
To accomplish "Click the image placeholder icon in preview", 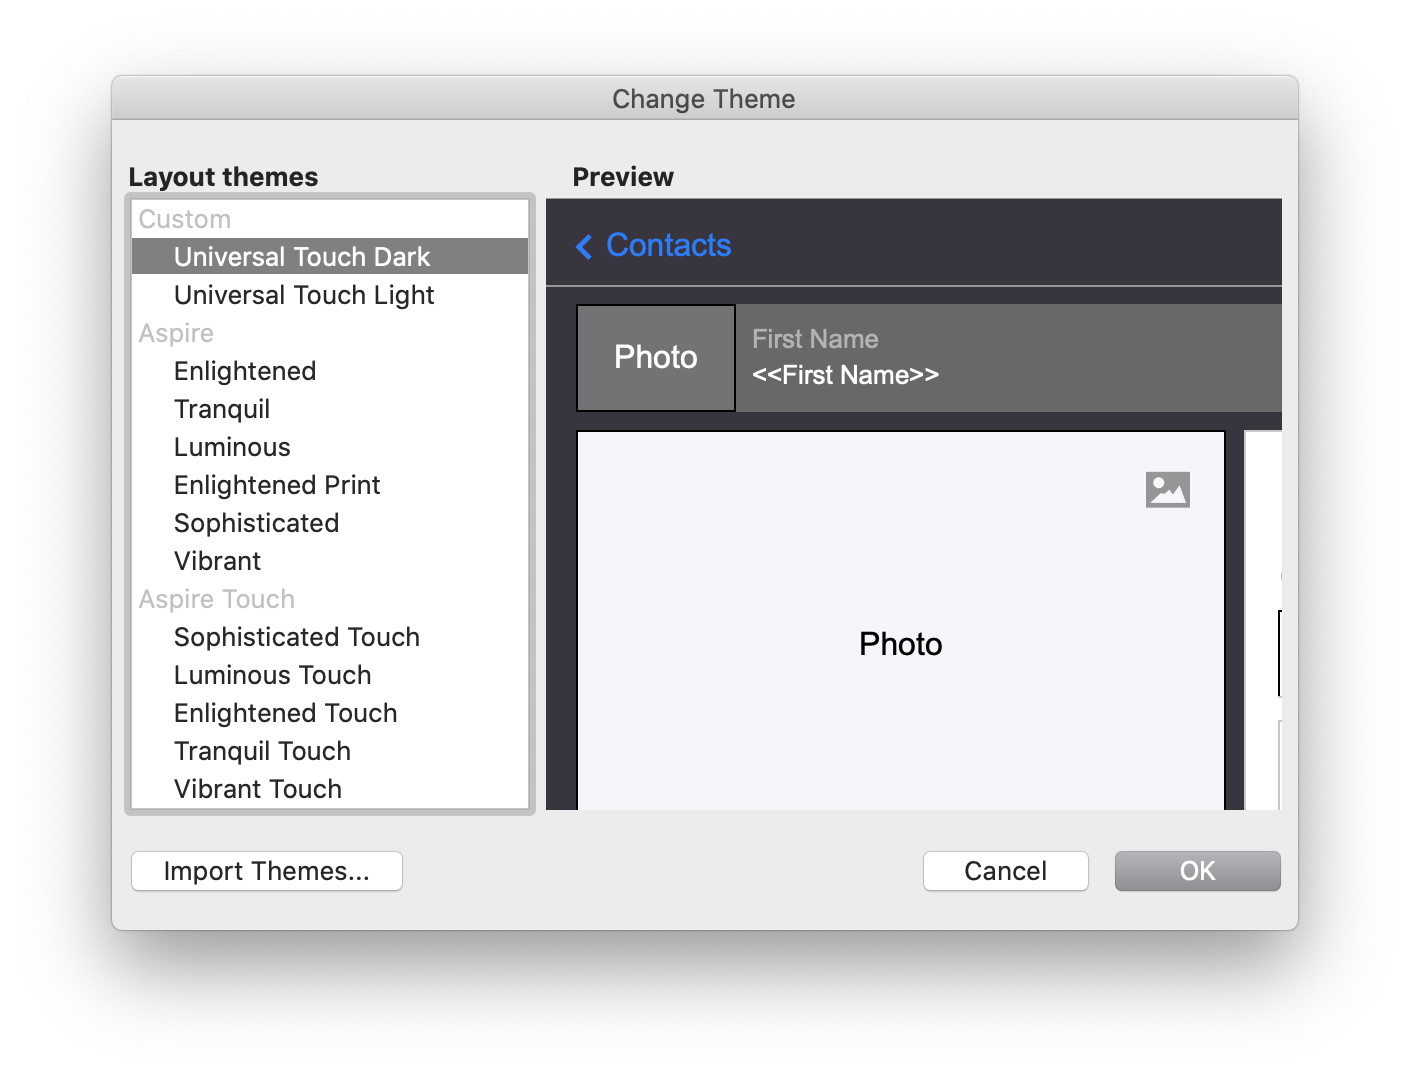I will click(x=1167, y=489).
